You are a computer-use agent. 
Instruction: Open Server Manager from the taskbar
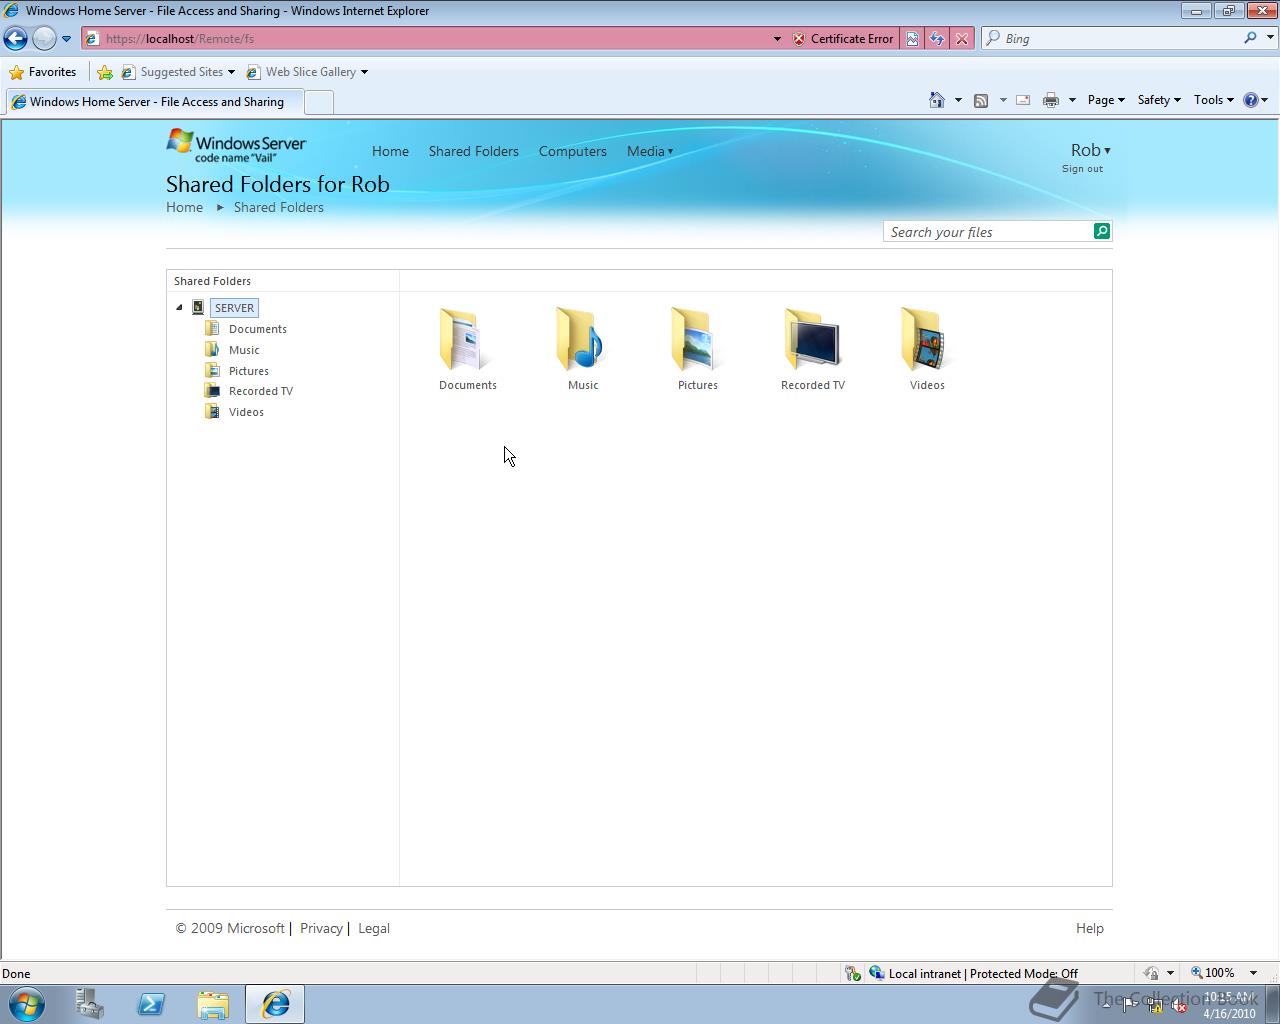pos(89,1004)
